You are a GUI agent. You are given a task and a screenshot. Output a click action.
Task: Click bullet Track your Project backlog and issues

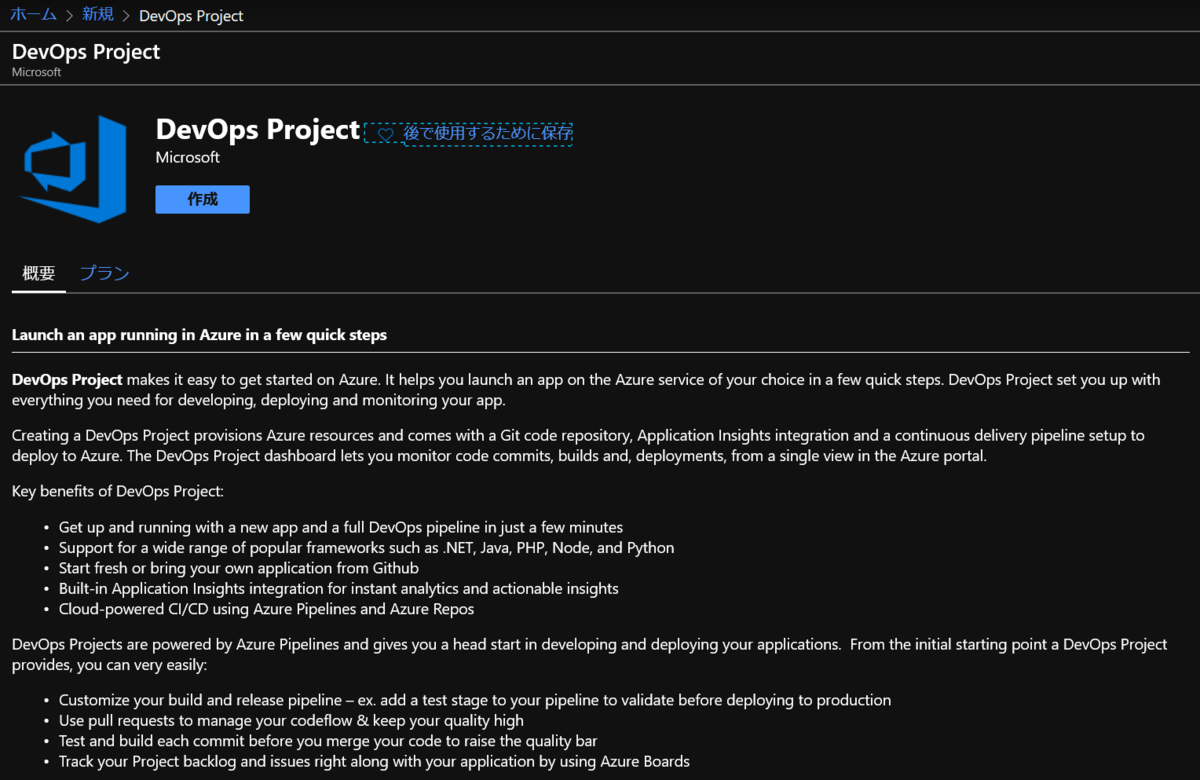tap(374, 761)
